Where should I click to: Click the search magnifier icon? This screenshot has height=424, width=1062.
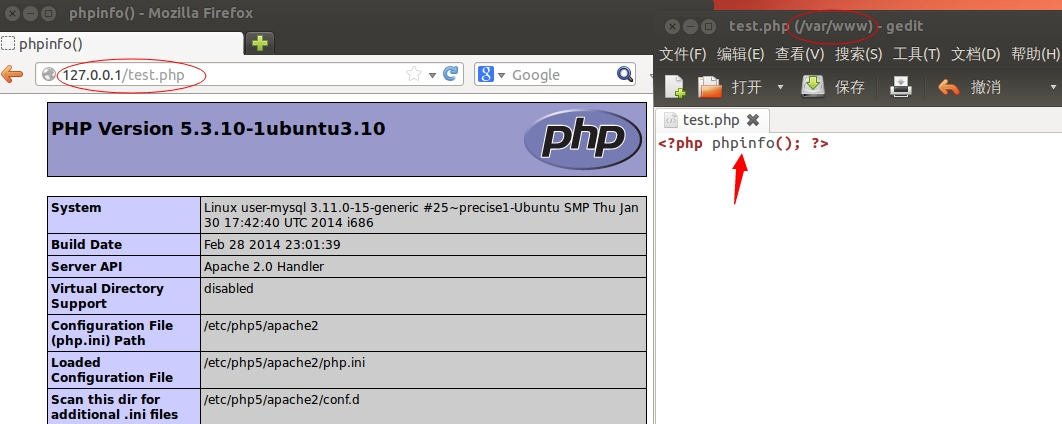pos(624,74)
